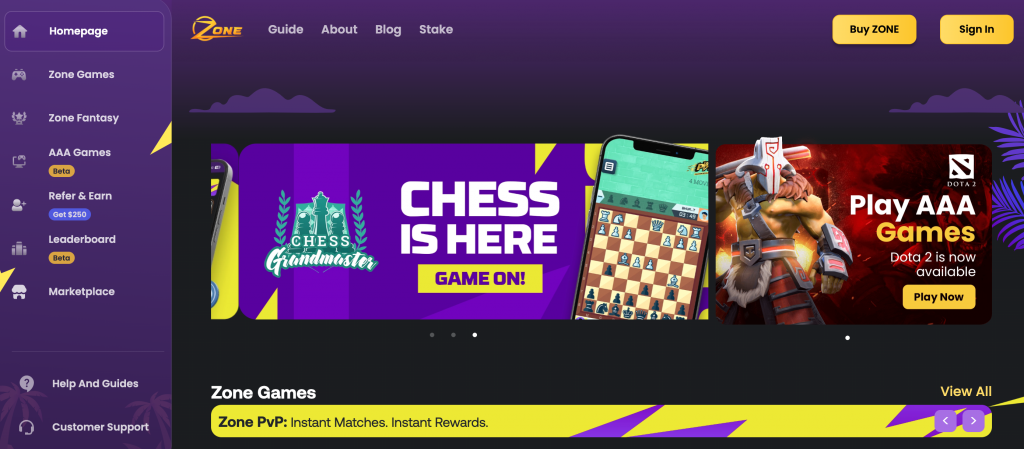The width and height of the screenshot is (1024, 449).
Task: Click the dot under Dota banner
Action: point(848,338)
